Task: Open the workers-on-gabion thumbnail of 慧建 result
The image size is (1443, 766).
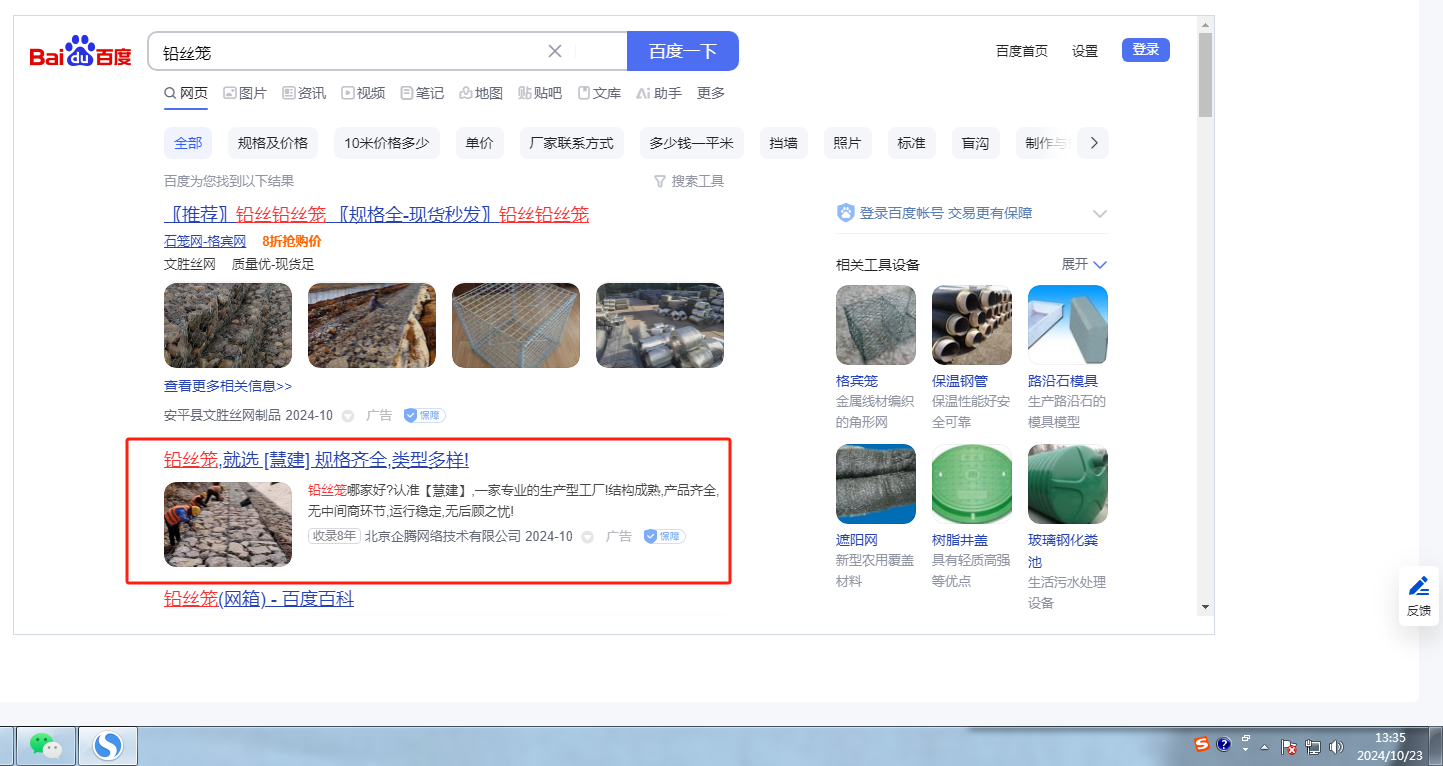Action: tap(228, 524)
